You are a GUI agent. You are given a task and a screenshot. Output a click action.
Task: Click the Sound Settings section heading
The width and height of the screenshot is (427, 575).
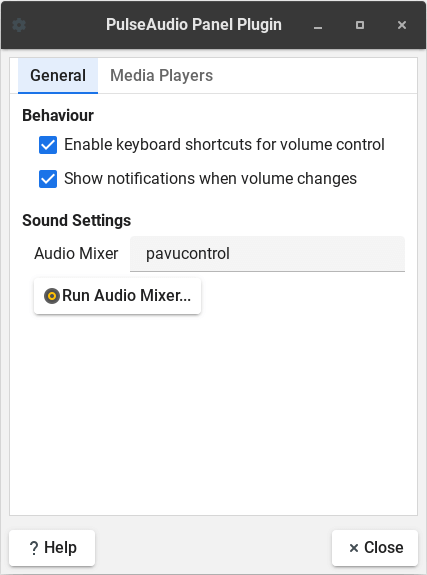[76, 220]
